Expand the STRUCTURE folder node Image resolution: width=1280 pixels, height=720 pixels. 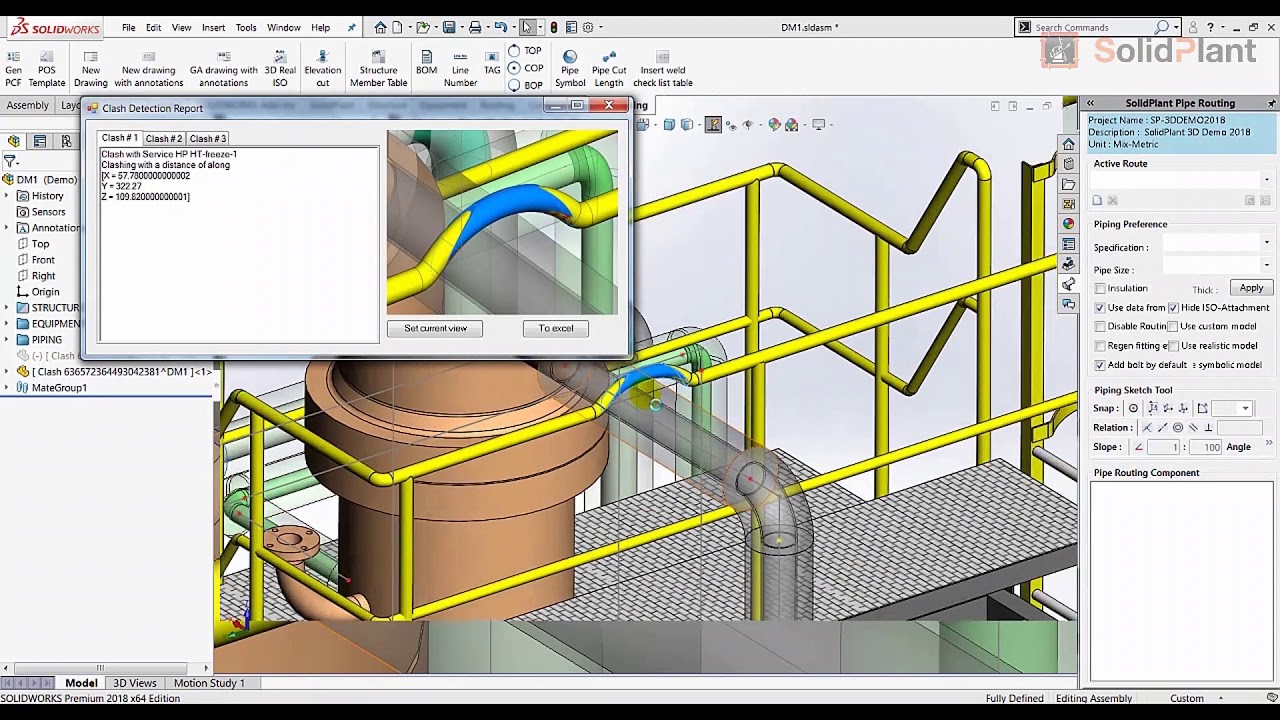coord(6,308)
